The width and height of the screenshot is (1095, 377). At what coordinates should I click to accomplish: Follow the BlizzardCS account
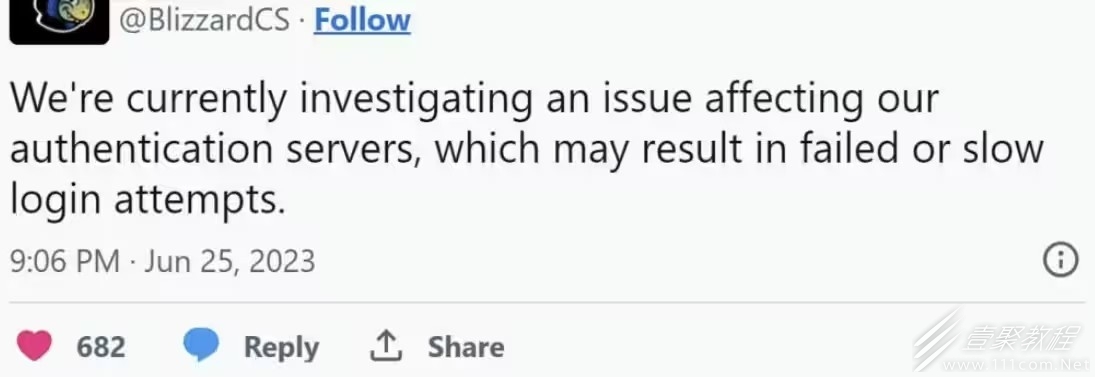tap(362, 20)
